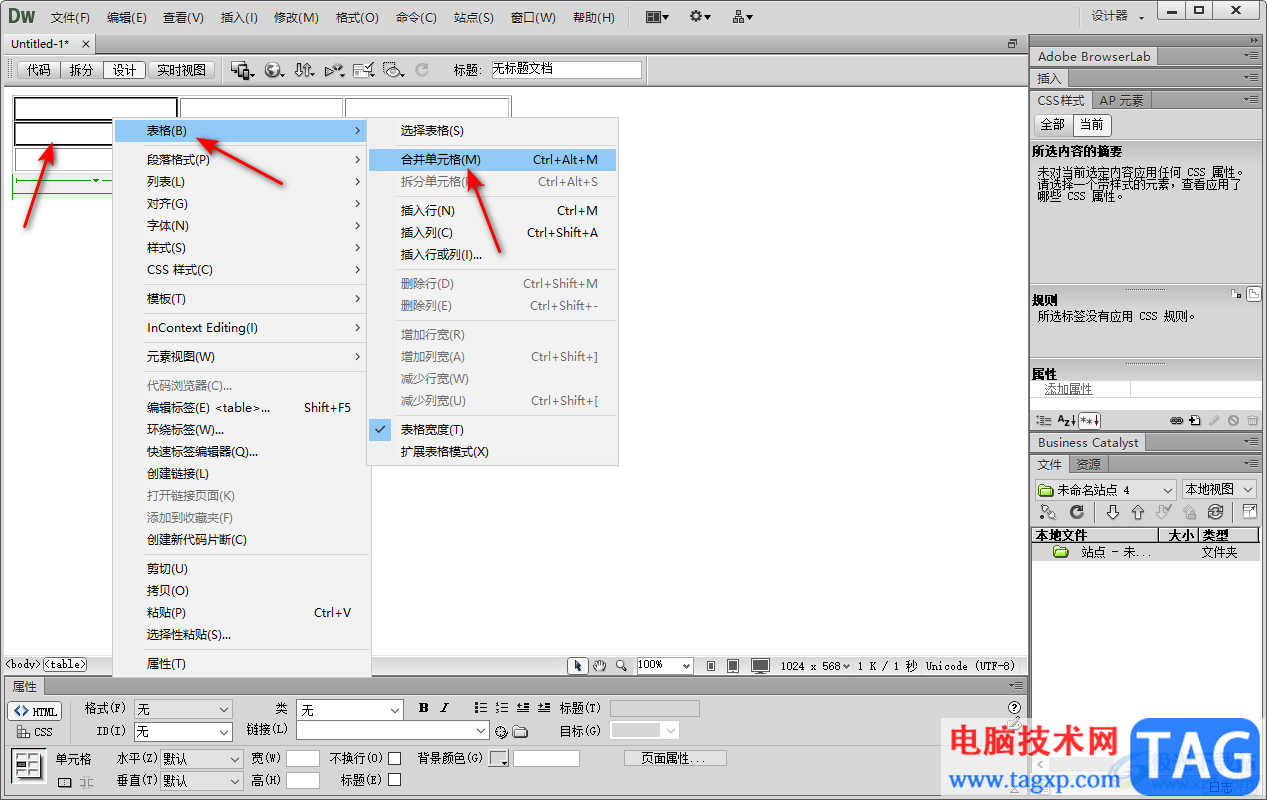Screen dimensions: 1267x800
Task: Open the 设计器 workspace dropdown
Action: coord(1118,16)
